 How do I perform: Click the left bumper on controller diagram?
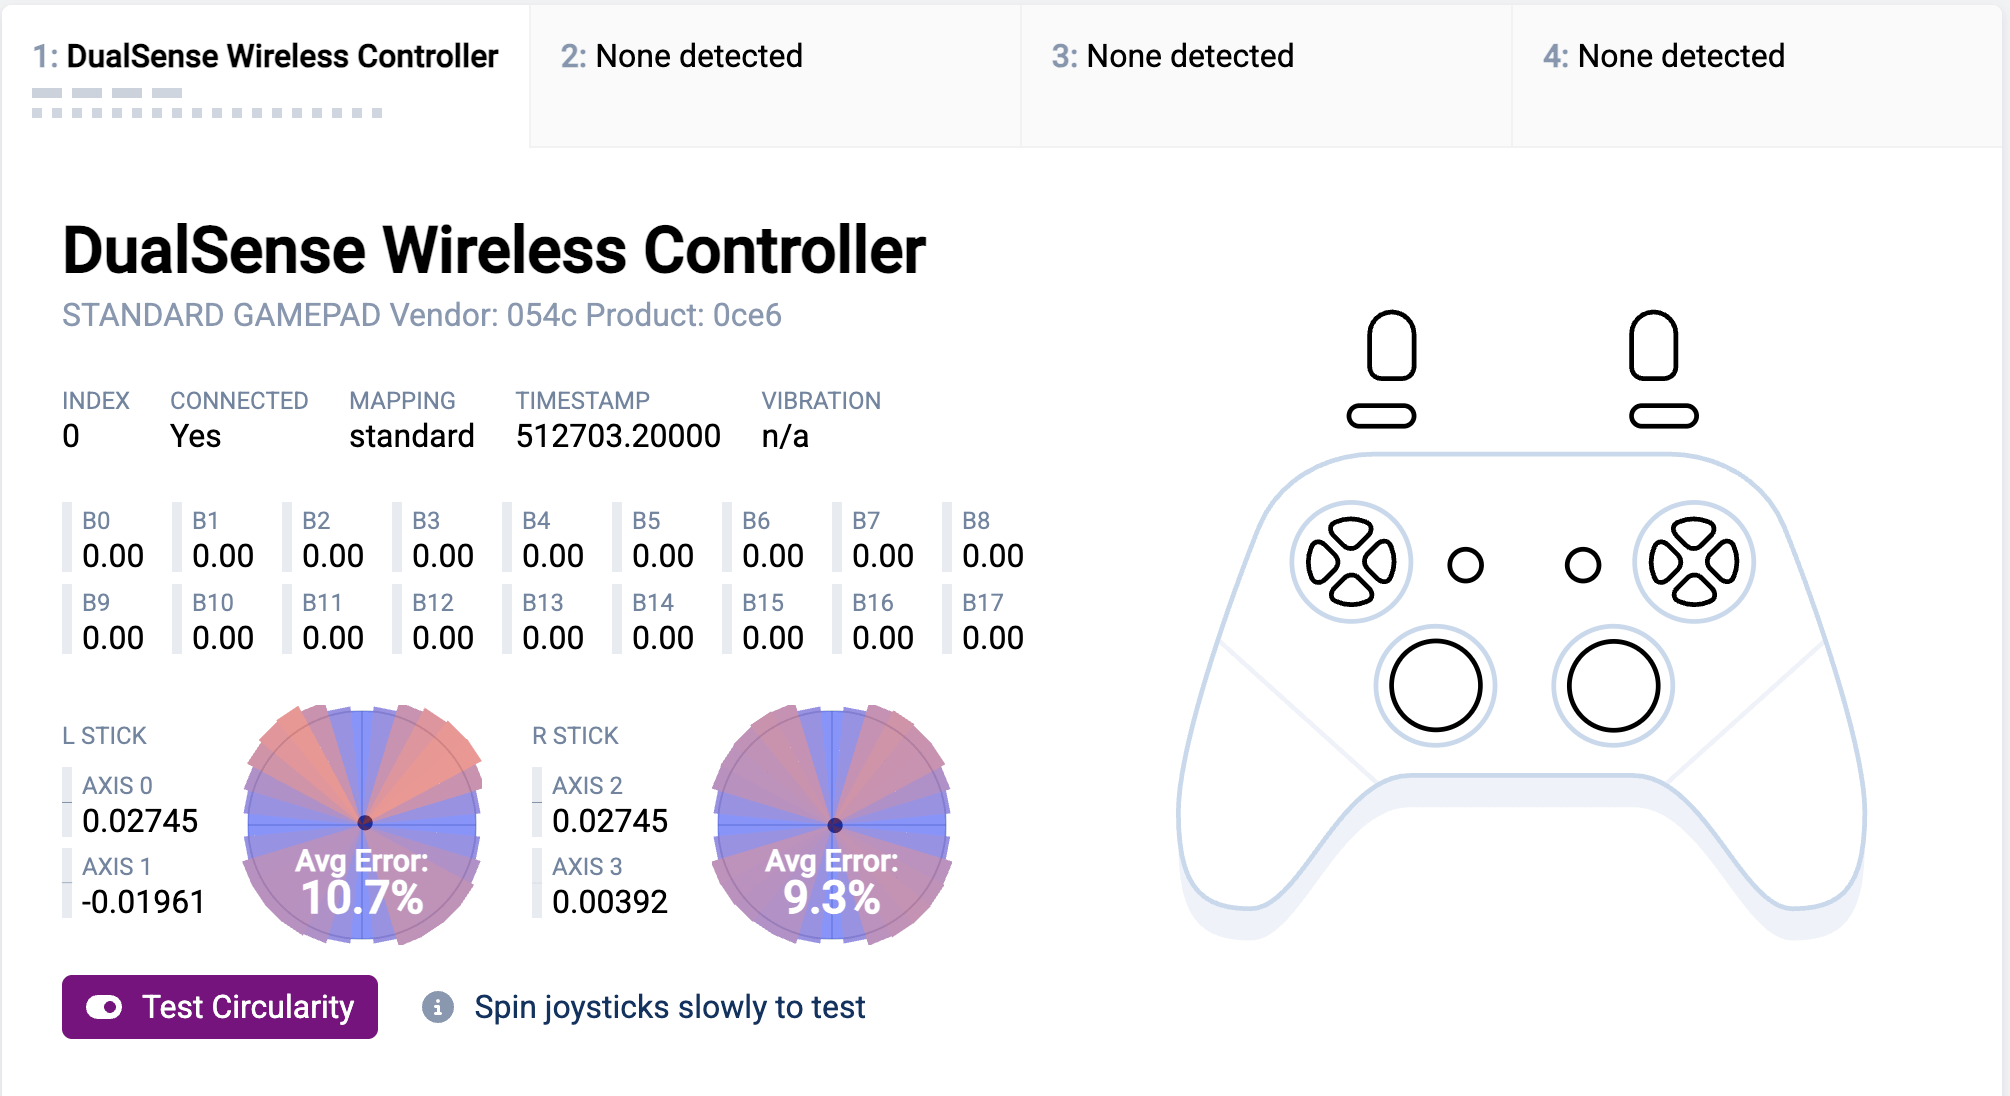click(x=1381, y=416)
